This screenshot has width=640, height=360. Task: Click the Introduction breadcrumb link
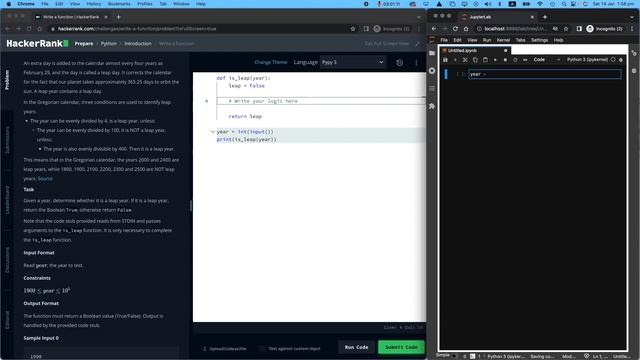pos(138,44)
